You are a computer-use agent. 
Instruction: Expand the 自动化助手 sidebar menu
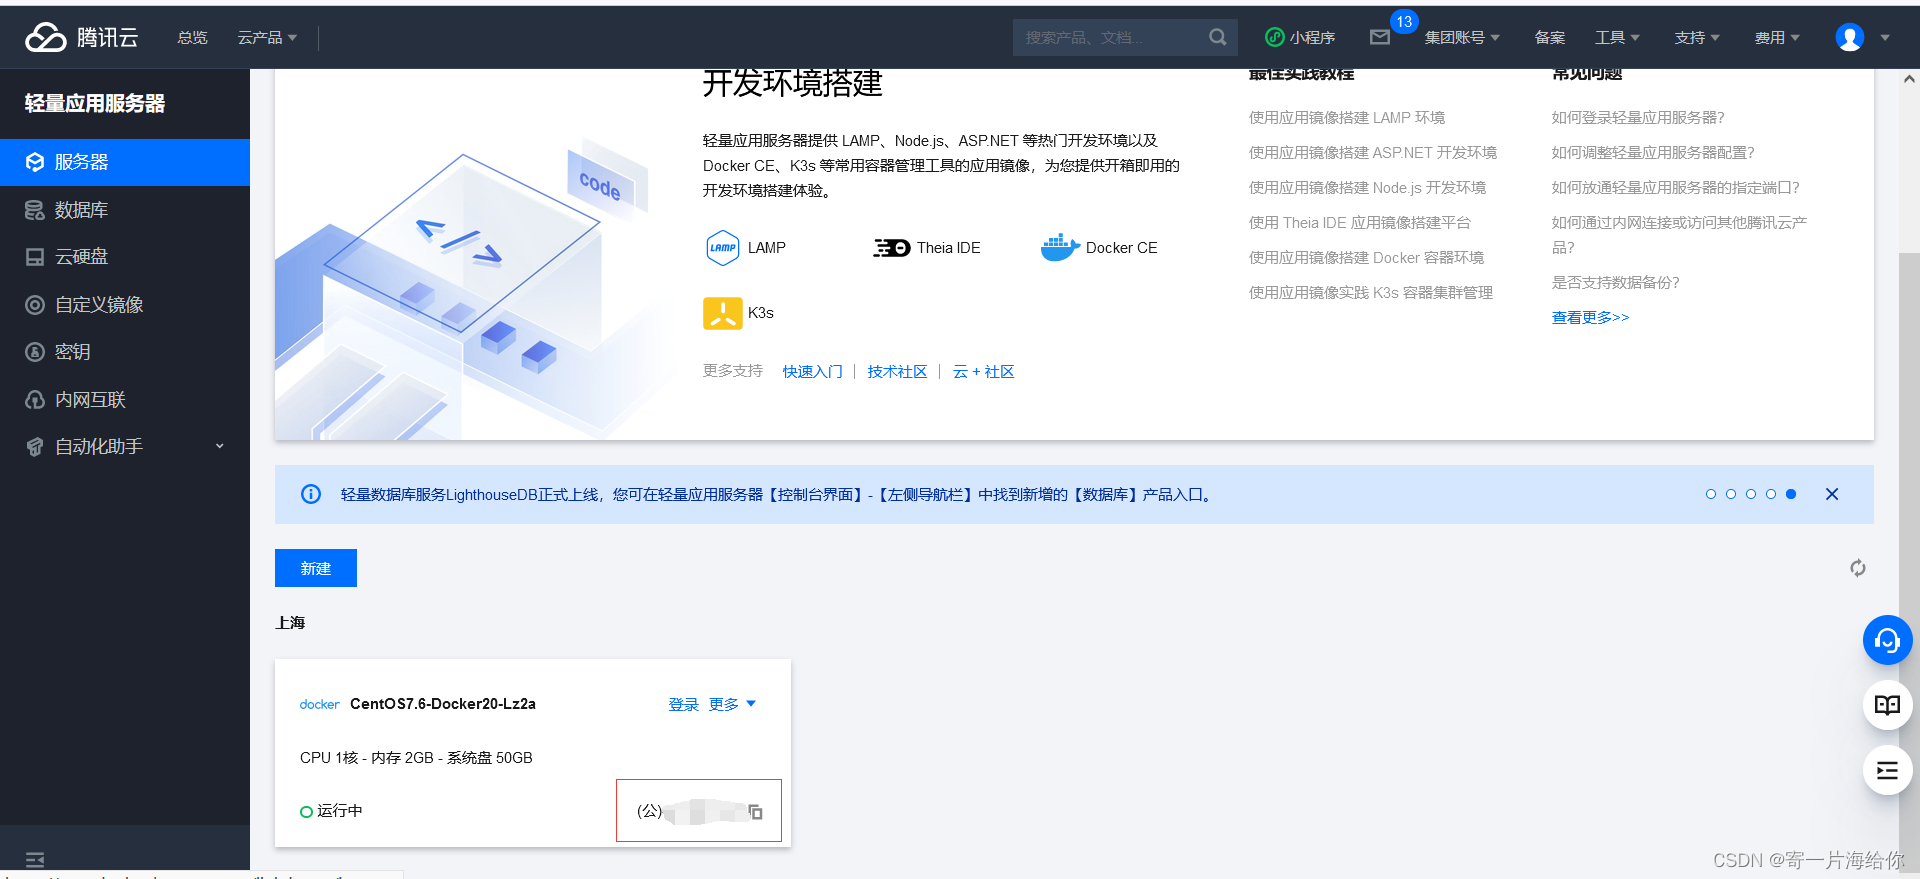click(125, 447)
